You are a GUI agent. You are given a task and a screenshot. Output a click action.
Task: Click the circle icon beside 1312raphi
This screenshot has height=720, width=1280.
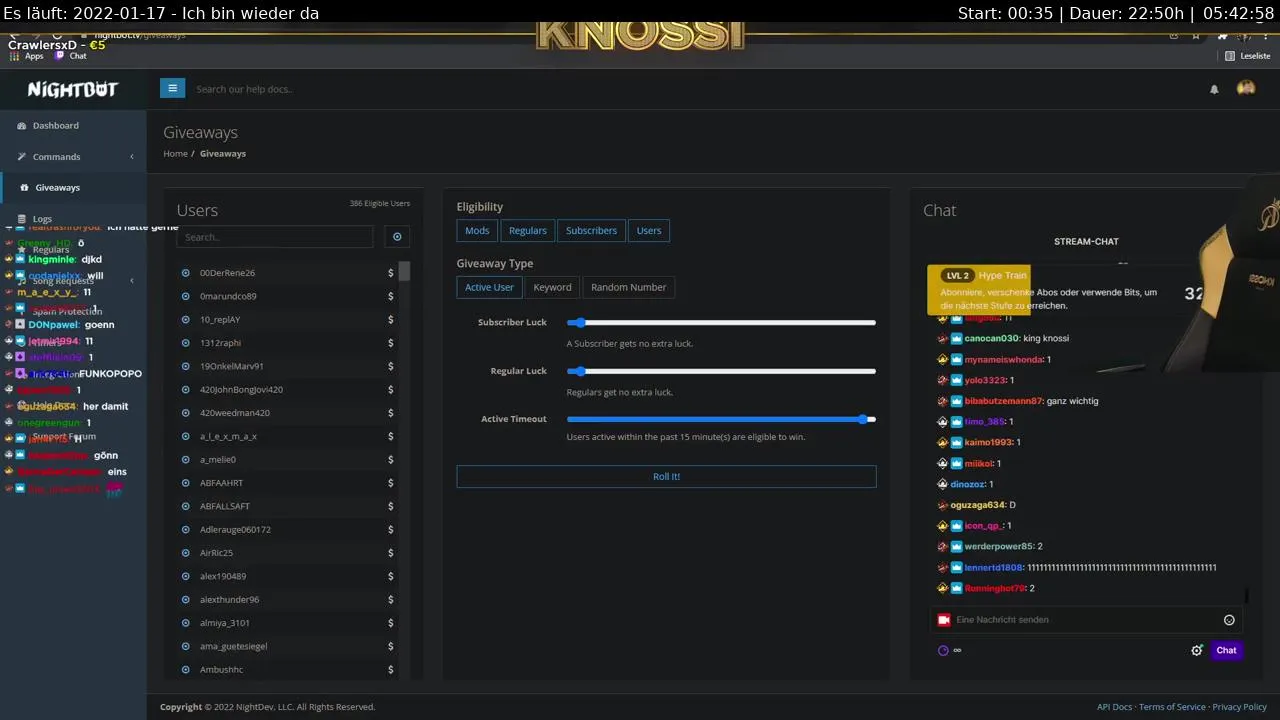[185, 343]
